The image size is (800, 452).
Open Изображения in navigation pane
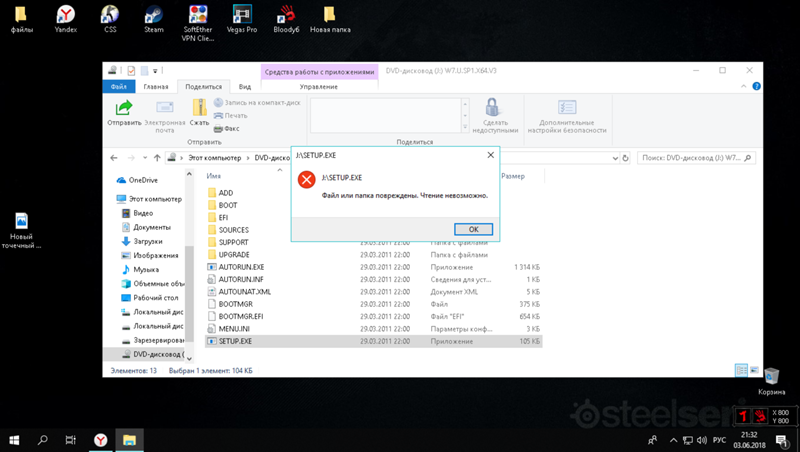(x=149, y=255)
